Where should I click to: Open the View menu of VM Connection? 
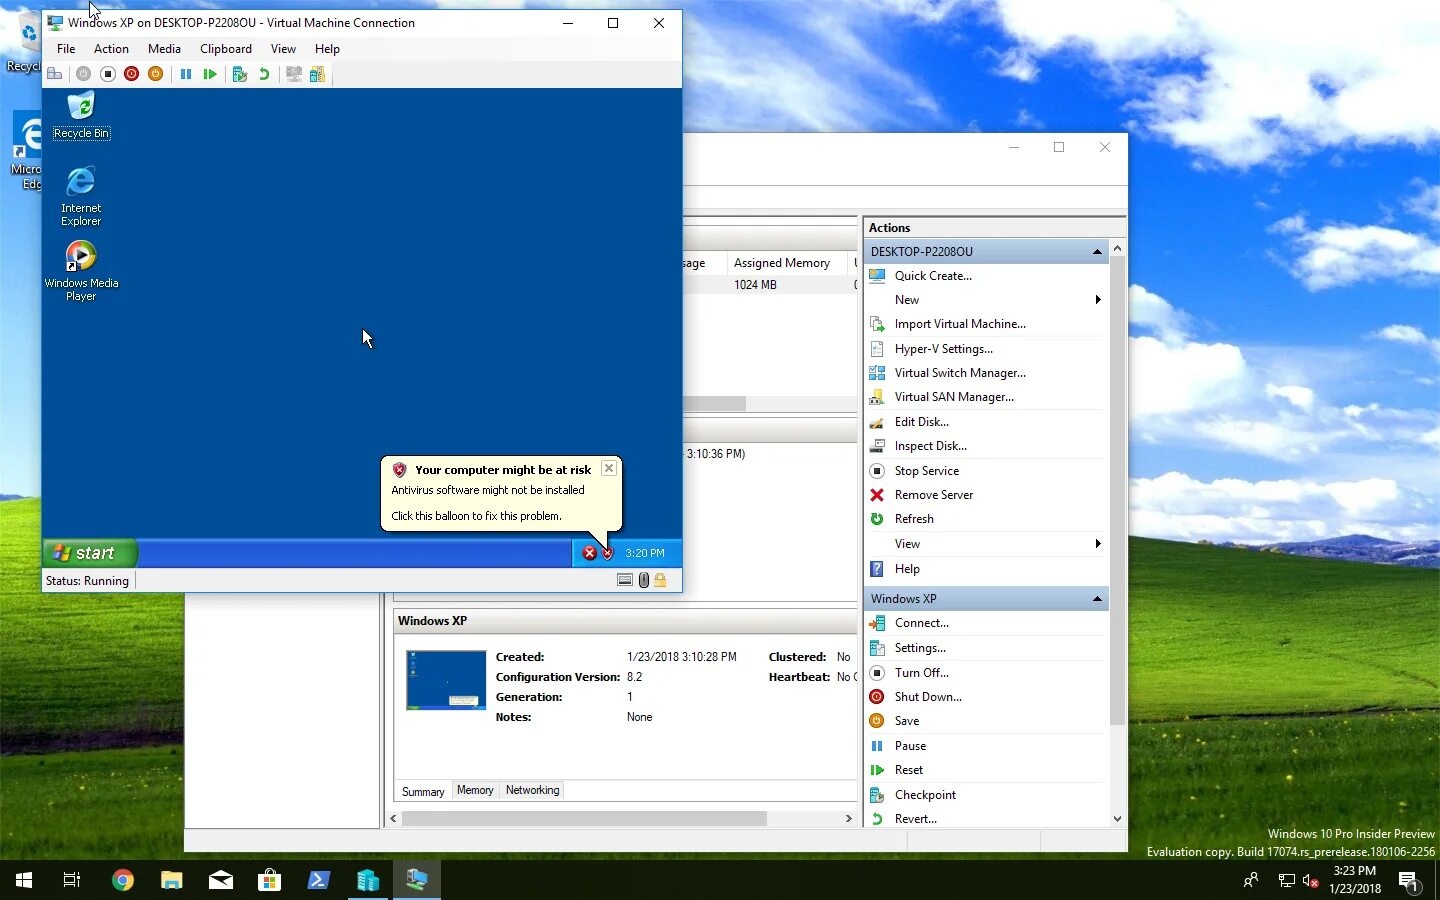click(283, 49)
